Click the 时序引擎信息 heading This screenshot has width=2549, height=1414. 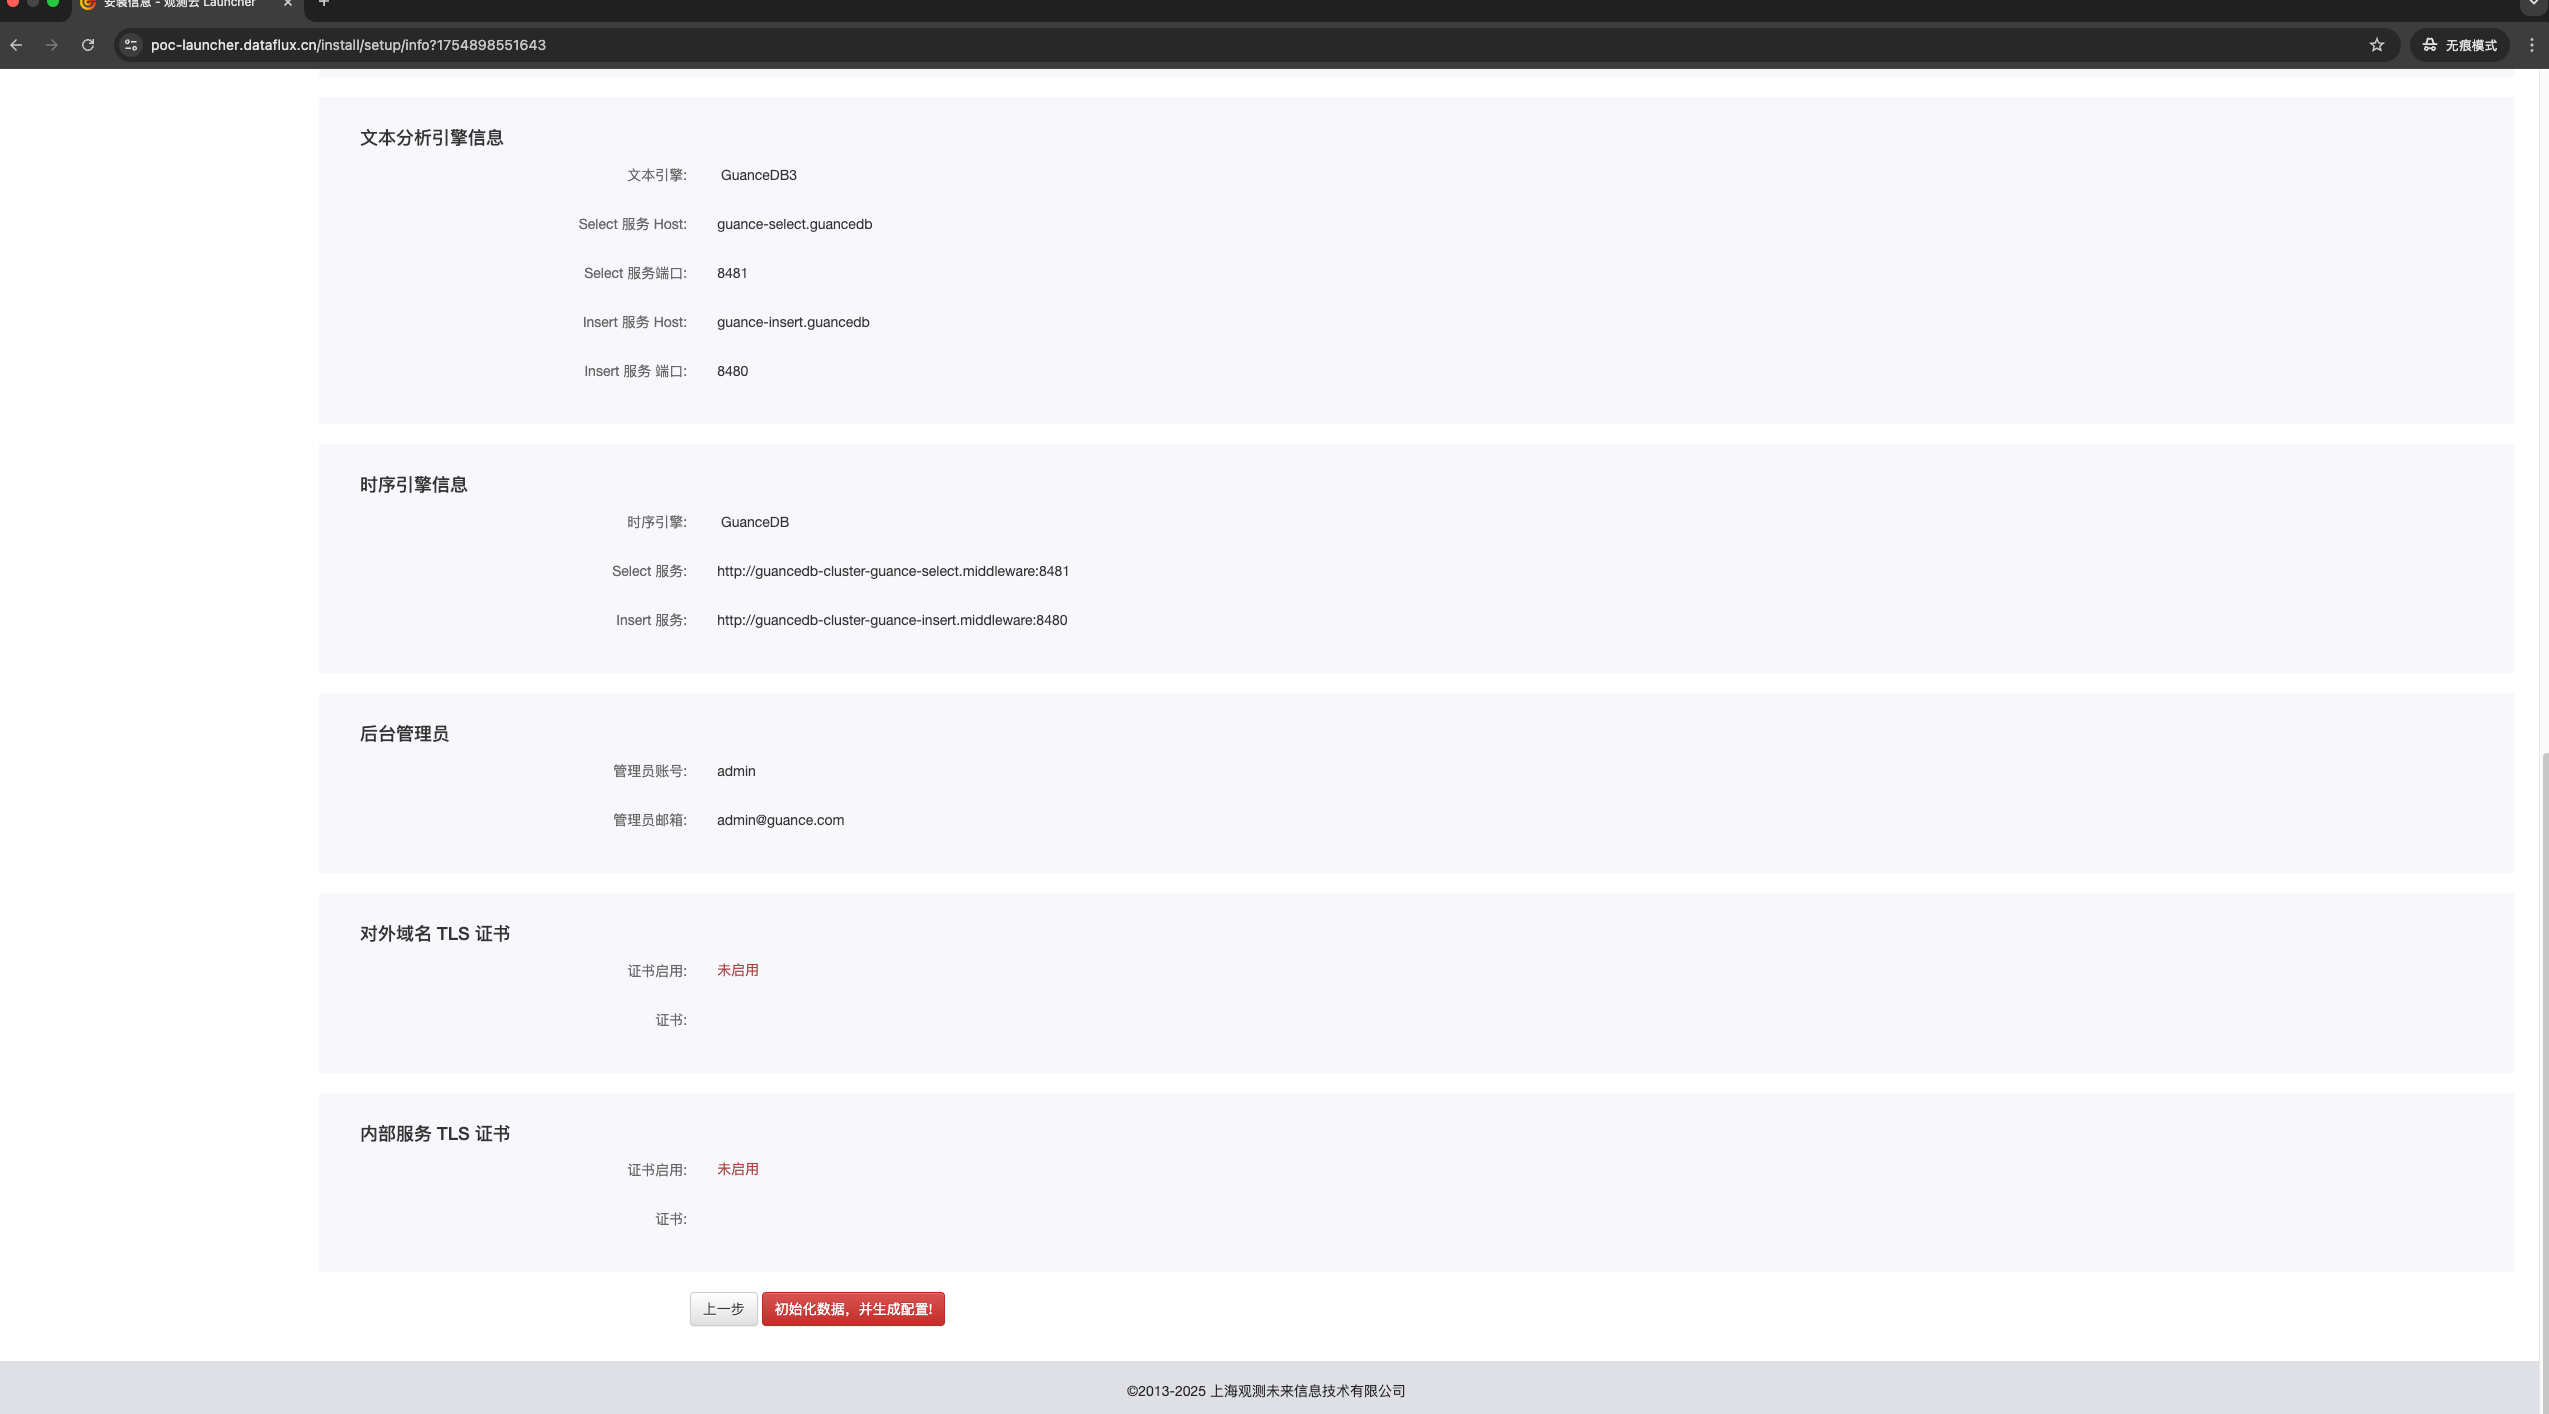[413, 485]
